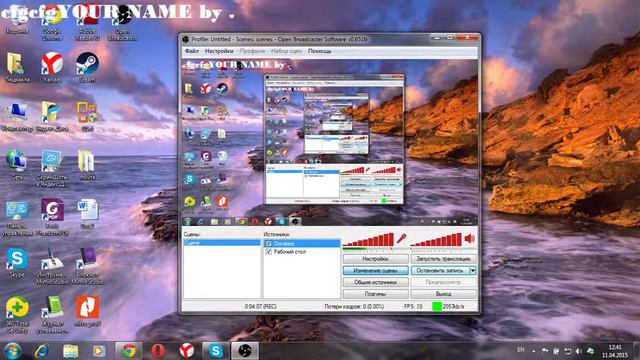Launch Skype from the desktop shortcut
The height and width of the screenshot is (360, 640).
click(x=17, y=263)
